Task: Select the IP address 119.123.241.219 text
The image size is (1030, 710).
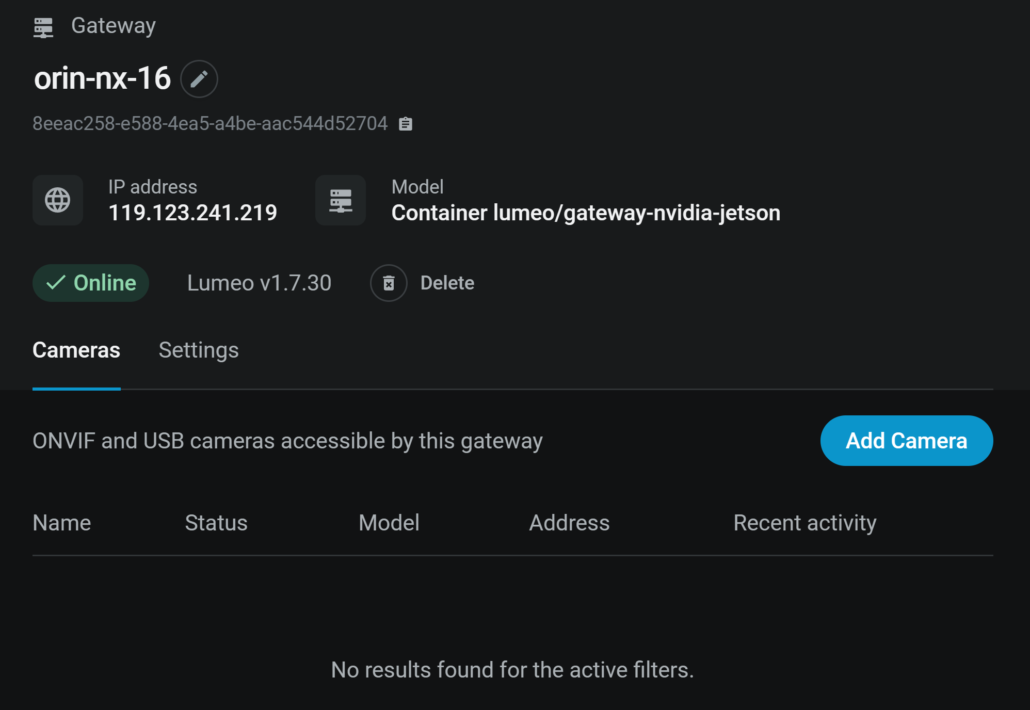Action: tap(193, 213)
